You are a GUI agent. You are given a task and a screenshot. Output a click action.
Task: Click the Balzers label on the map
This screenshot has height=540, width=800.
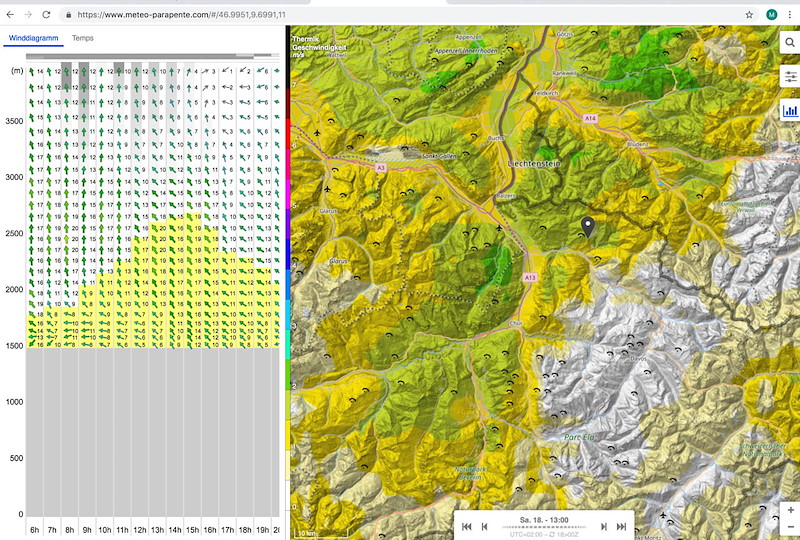tap(506, 196)
